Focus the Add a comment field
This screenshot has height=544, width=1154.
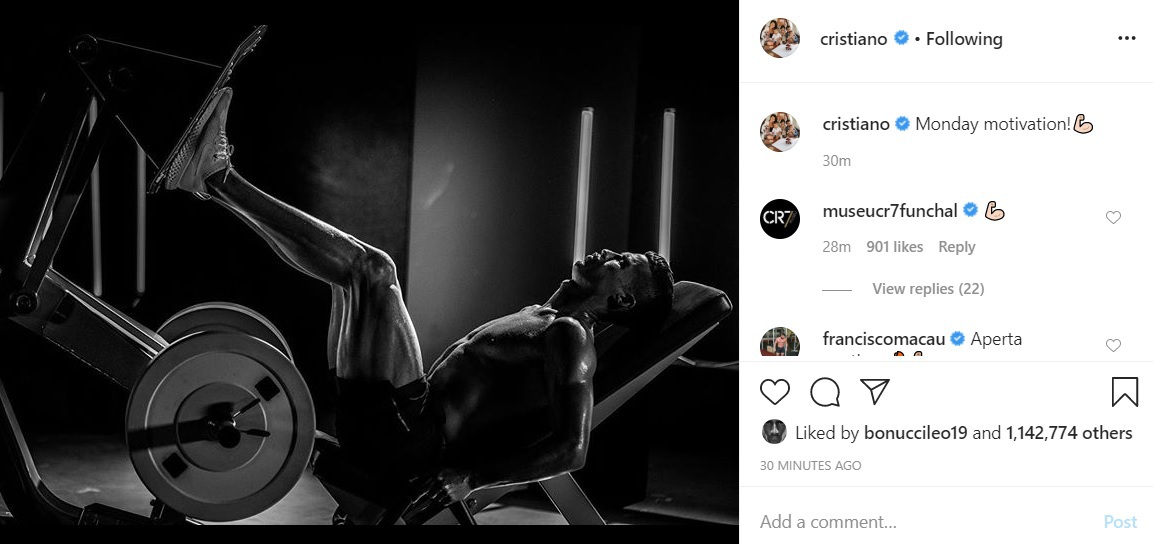(x=927, y=522)
